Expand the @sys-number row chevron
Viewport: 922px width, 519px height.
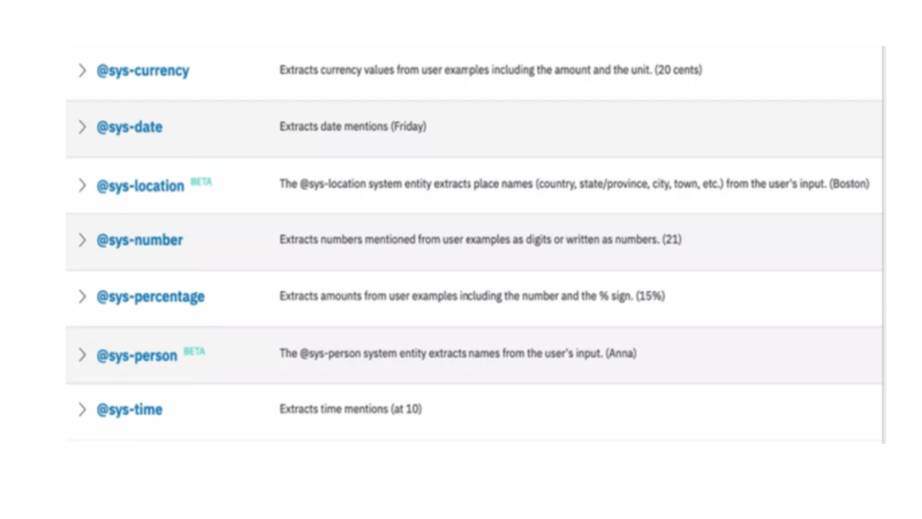82,240
